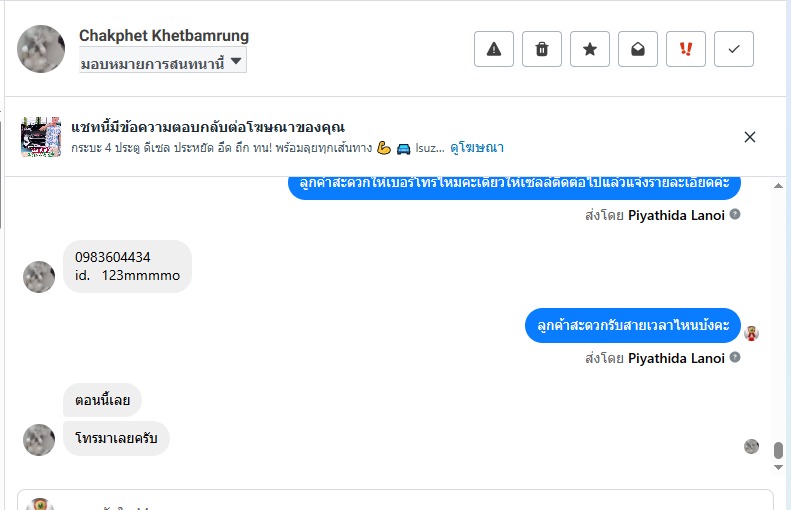This screenshot has width=791, height=510.
Task: Flag conversation with red exclamation icon
Action: (x=686, y=49)
